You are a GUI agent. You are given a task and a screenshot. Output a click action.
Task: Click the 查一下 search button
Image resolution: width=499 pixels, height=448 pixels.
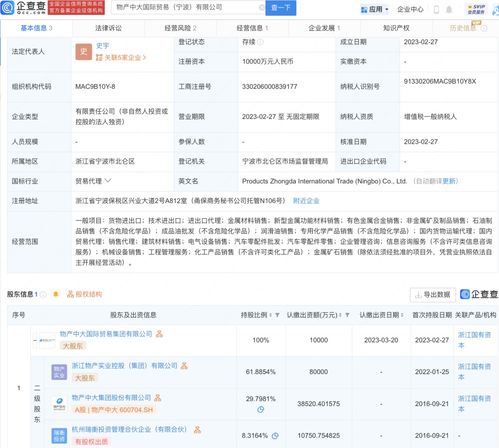280,8
